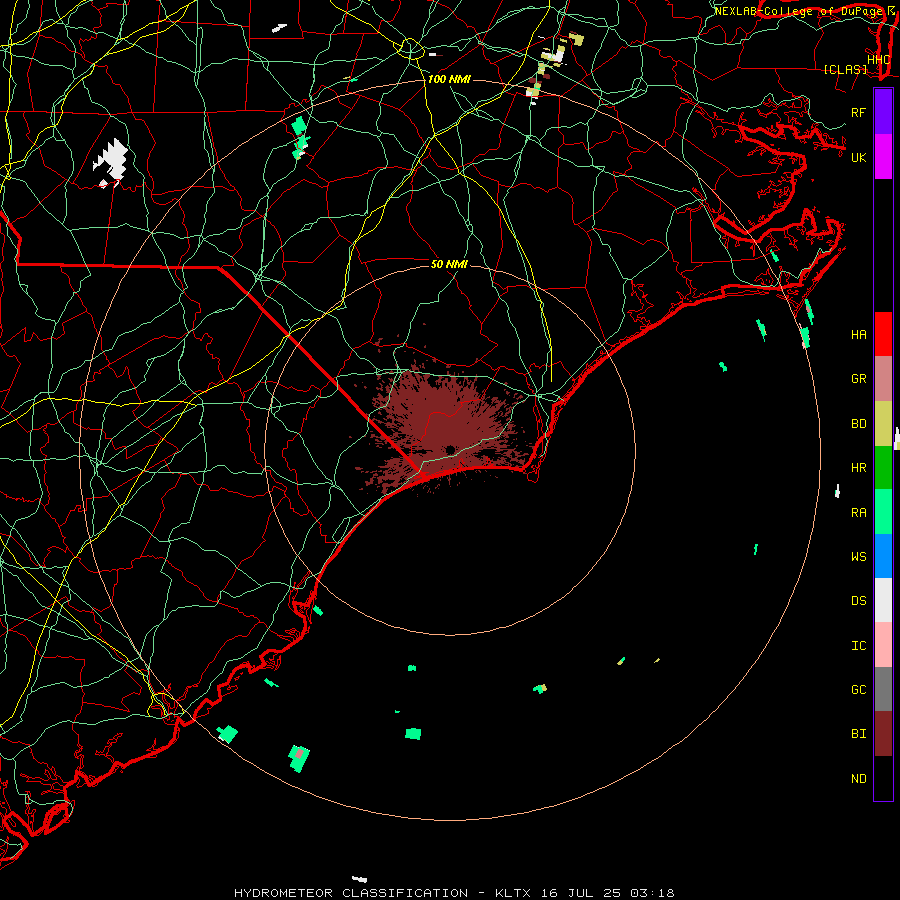Click the dark green HR legend swatch

point(883,467)
